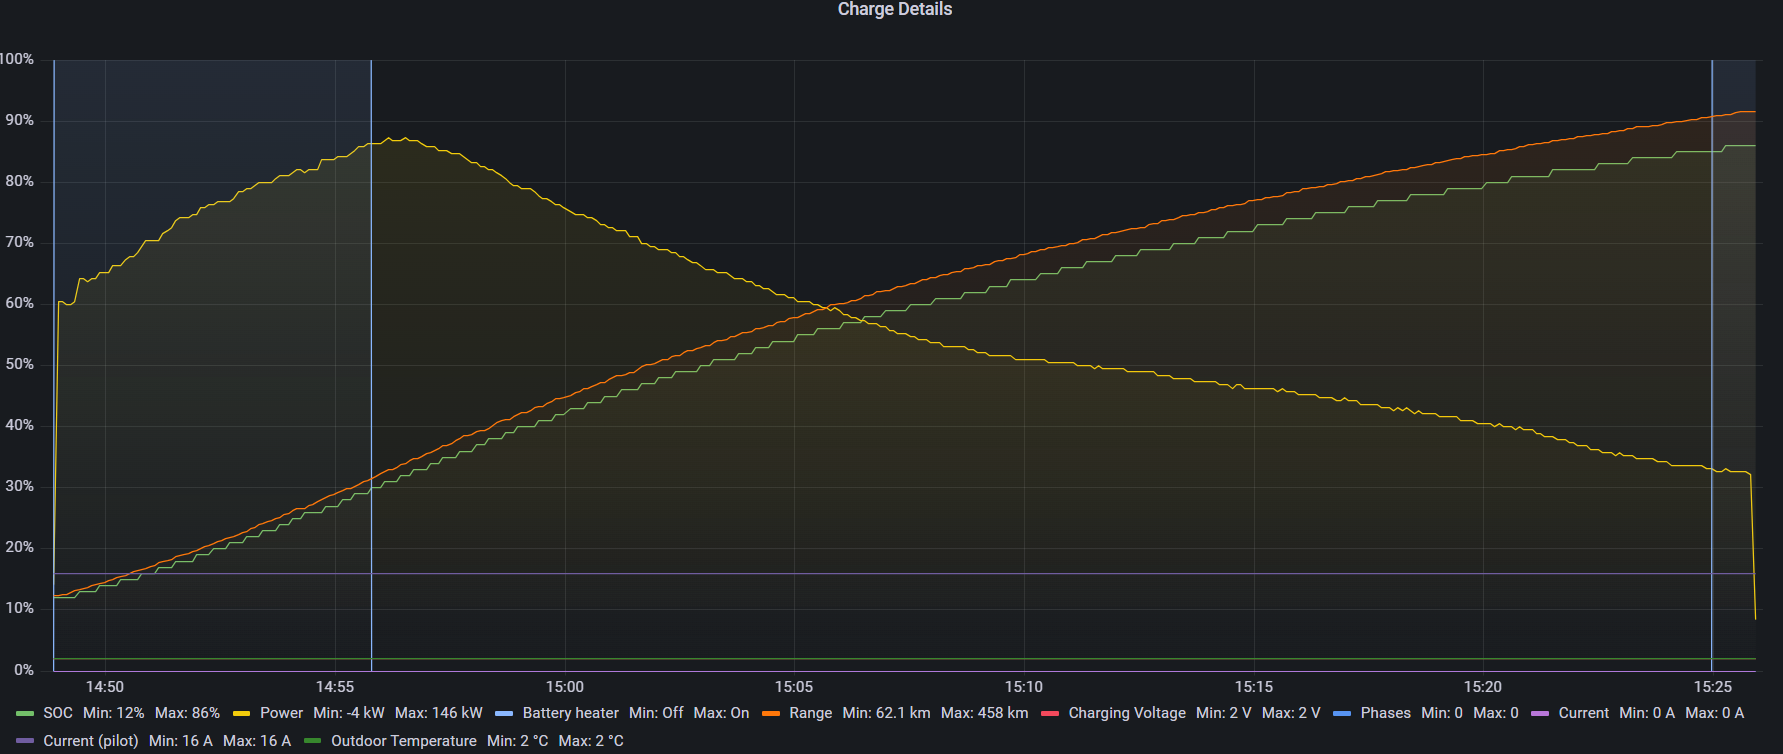Click the light blue Battery heater swatch
This screenshot has width=1783, height=754.
504,714
